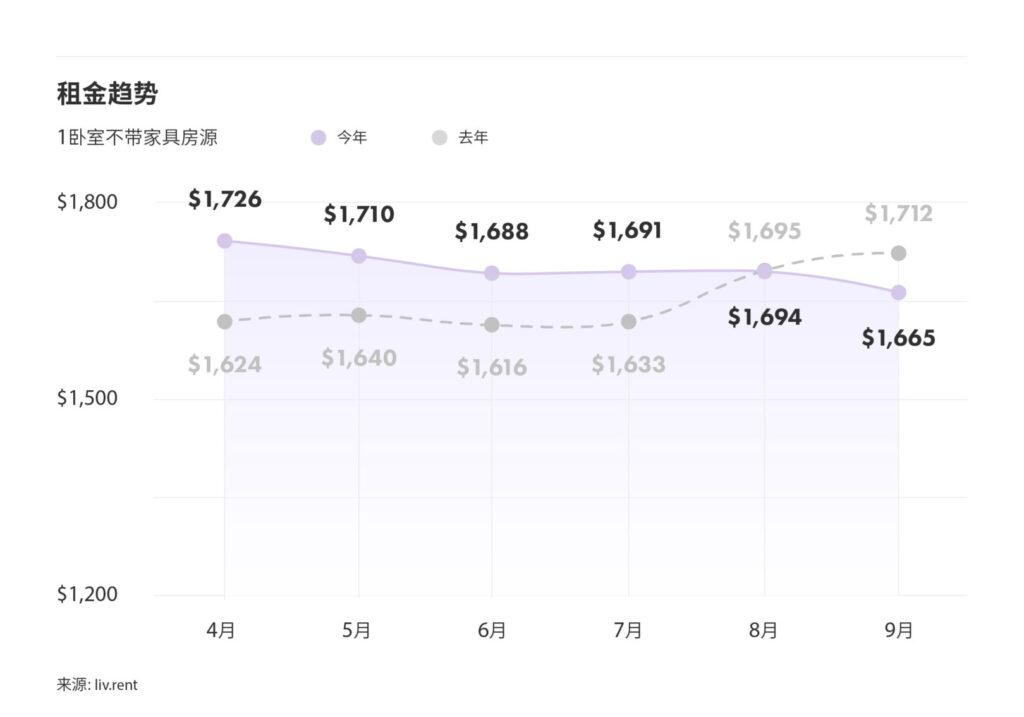Toggle the 去年 legend label
Screen dimensions: 1024x717
pyautogui.click(x=473, y=138)
